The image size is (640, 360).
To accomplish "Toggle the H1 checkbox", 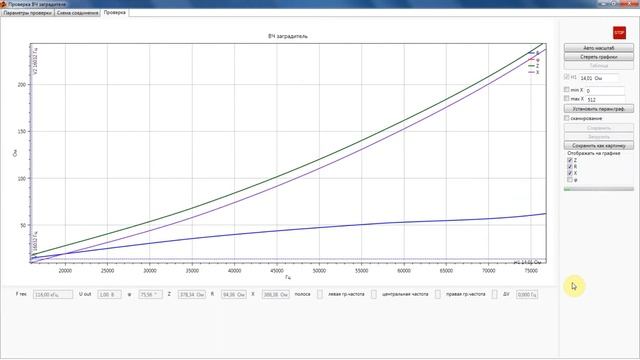I will tap(567, 77).
